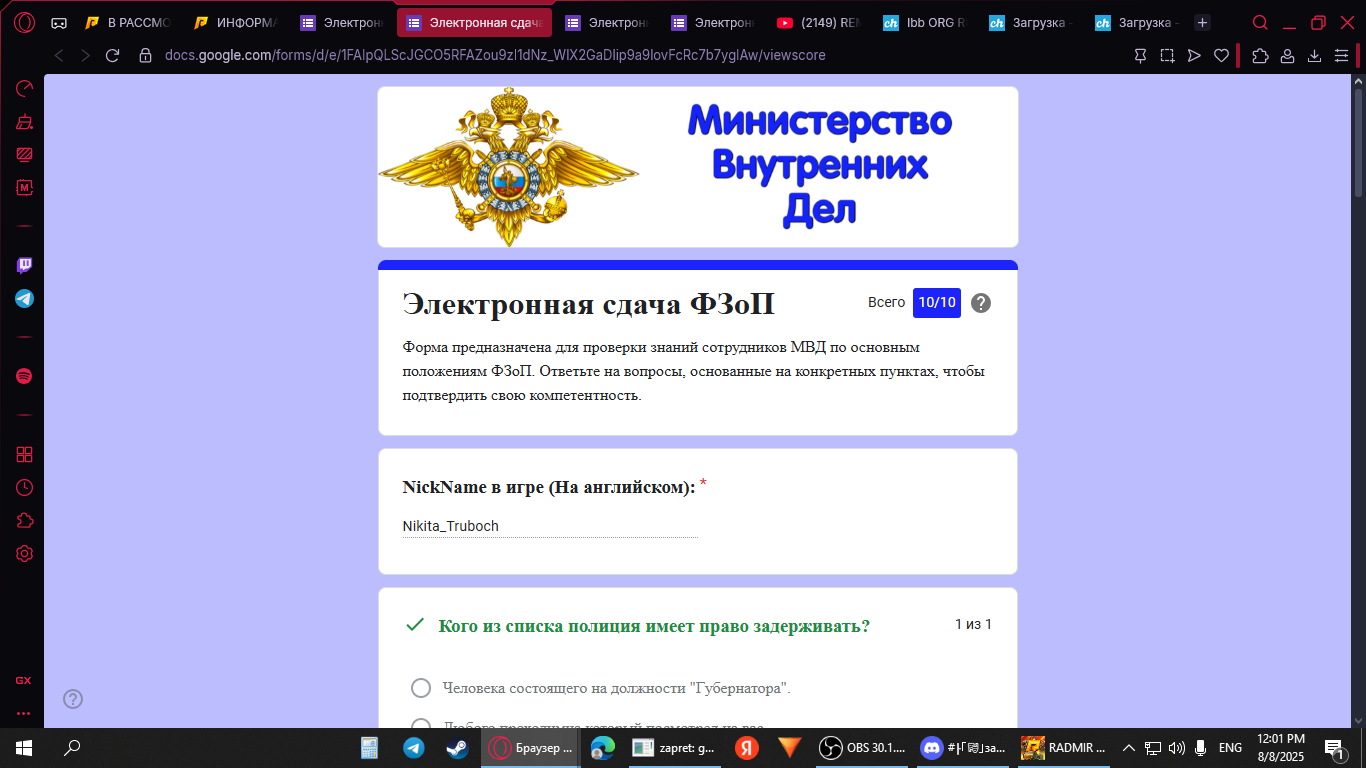
Task: Open Yandex browser from the taskbar
Action: point(747,748)
